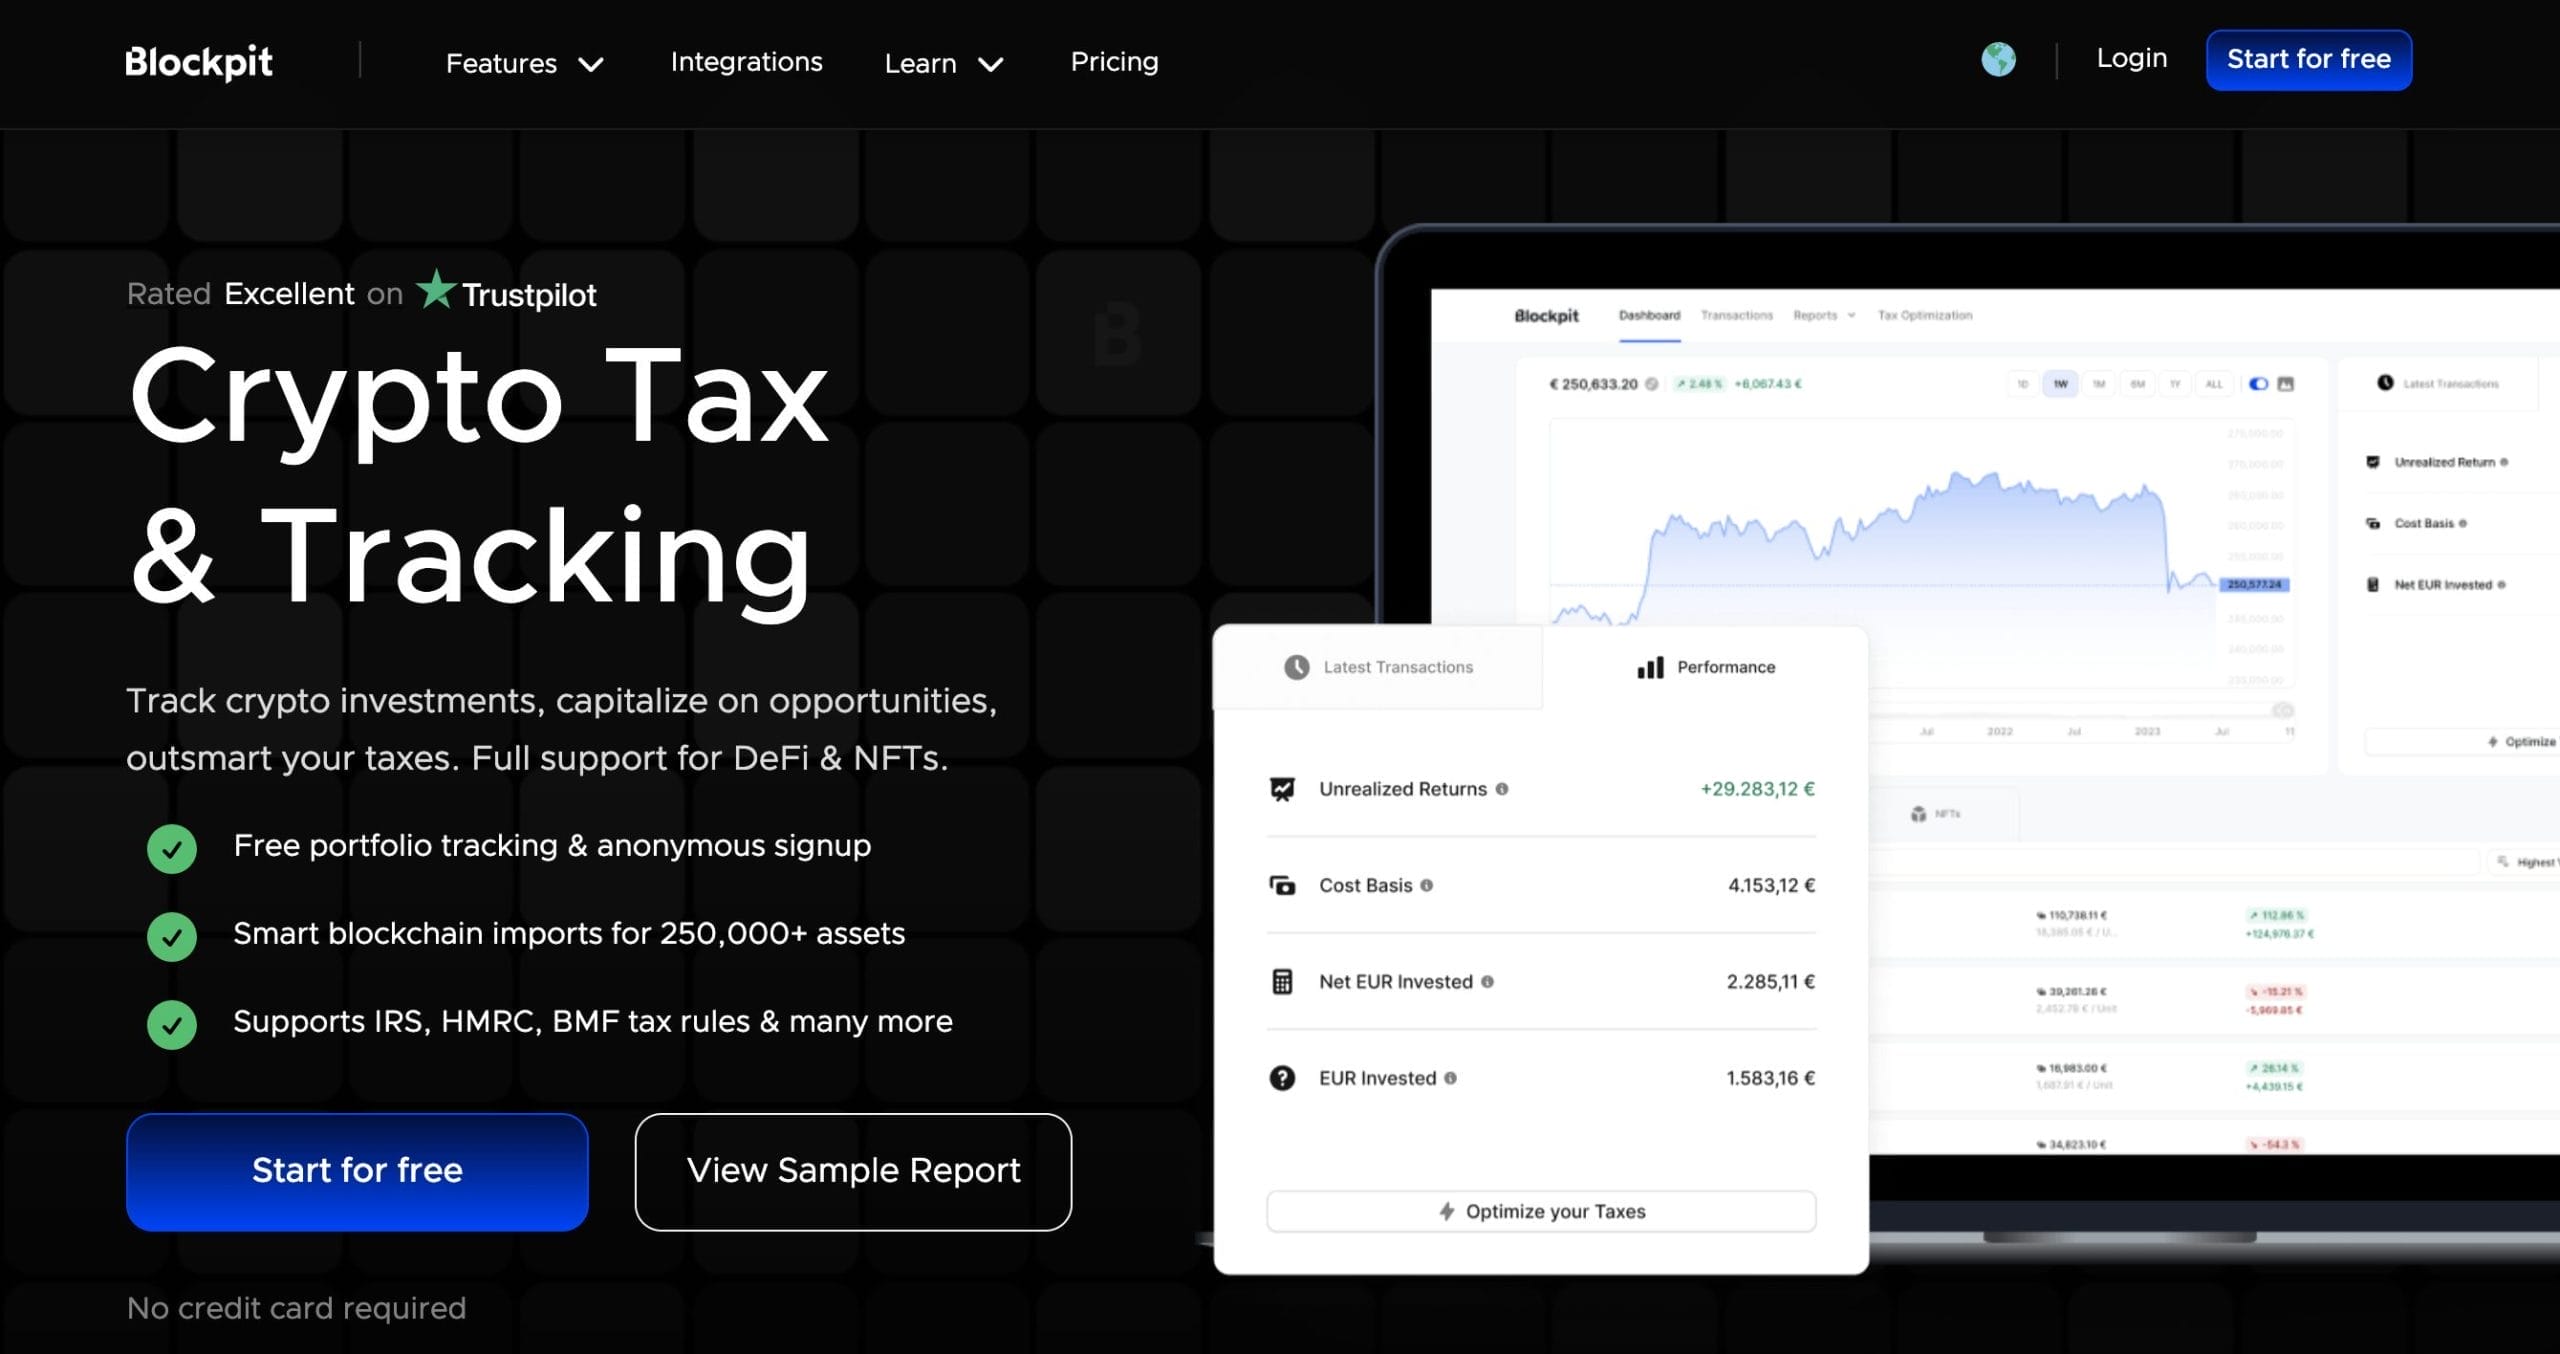The image size is (2560, 1354).
Task: Click the info icon after EUR Invested
Action: point(1451,1078)
